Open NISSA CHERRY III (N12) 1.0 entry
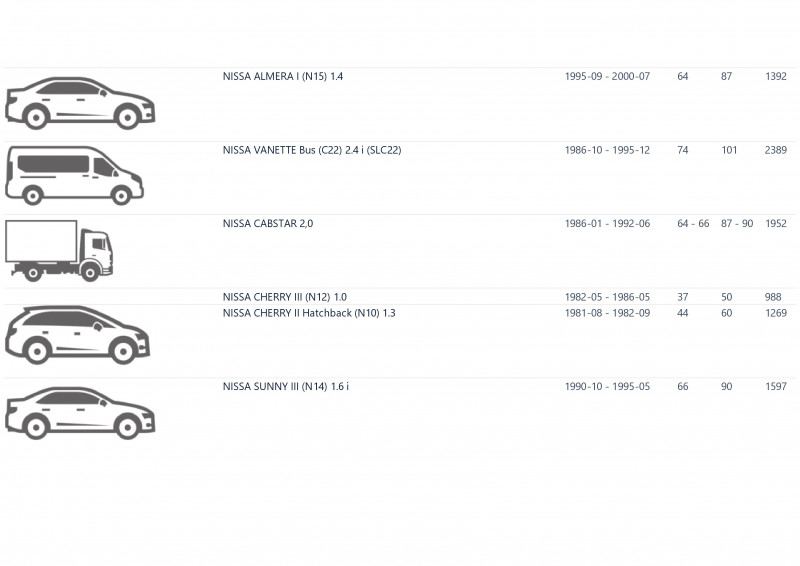 285,297
